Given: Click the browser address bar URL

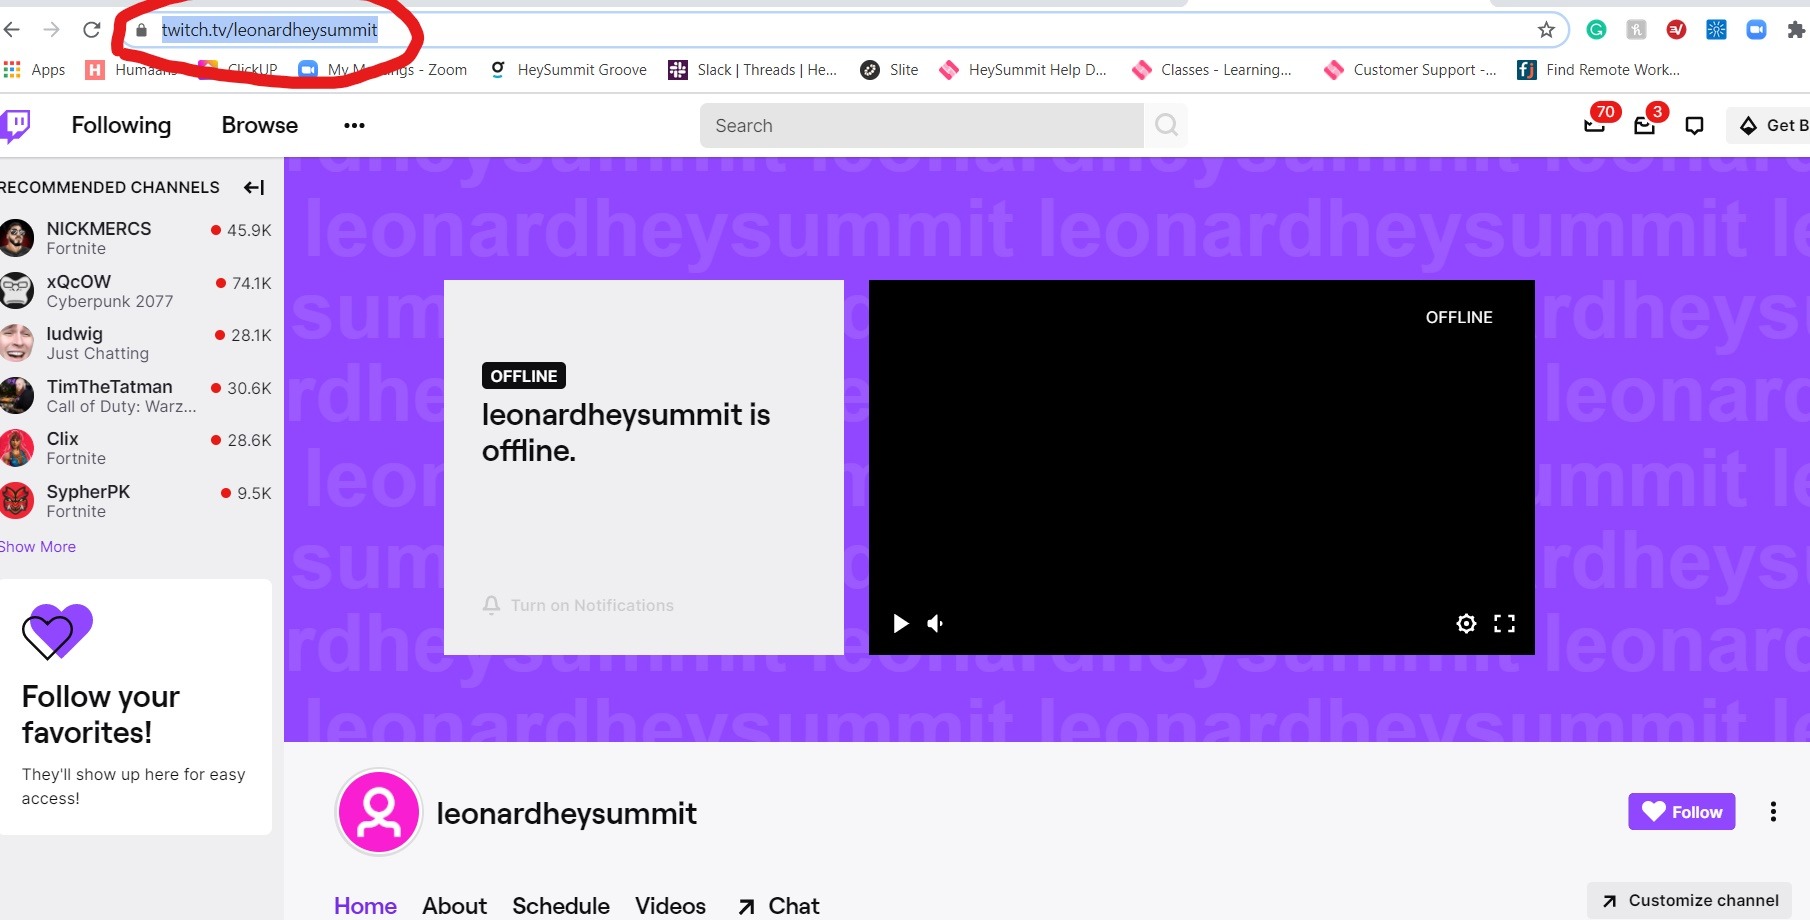Looking at the screenshot, I should (270, 30).
